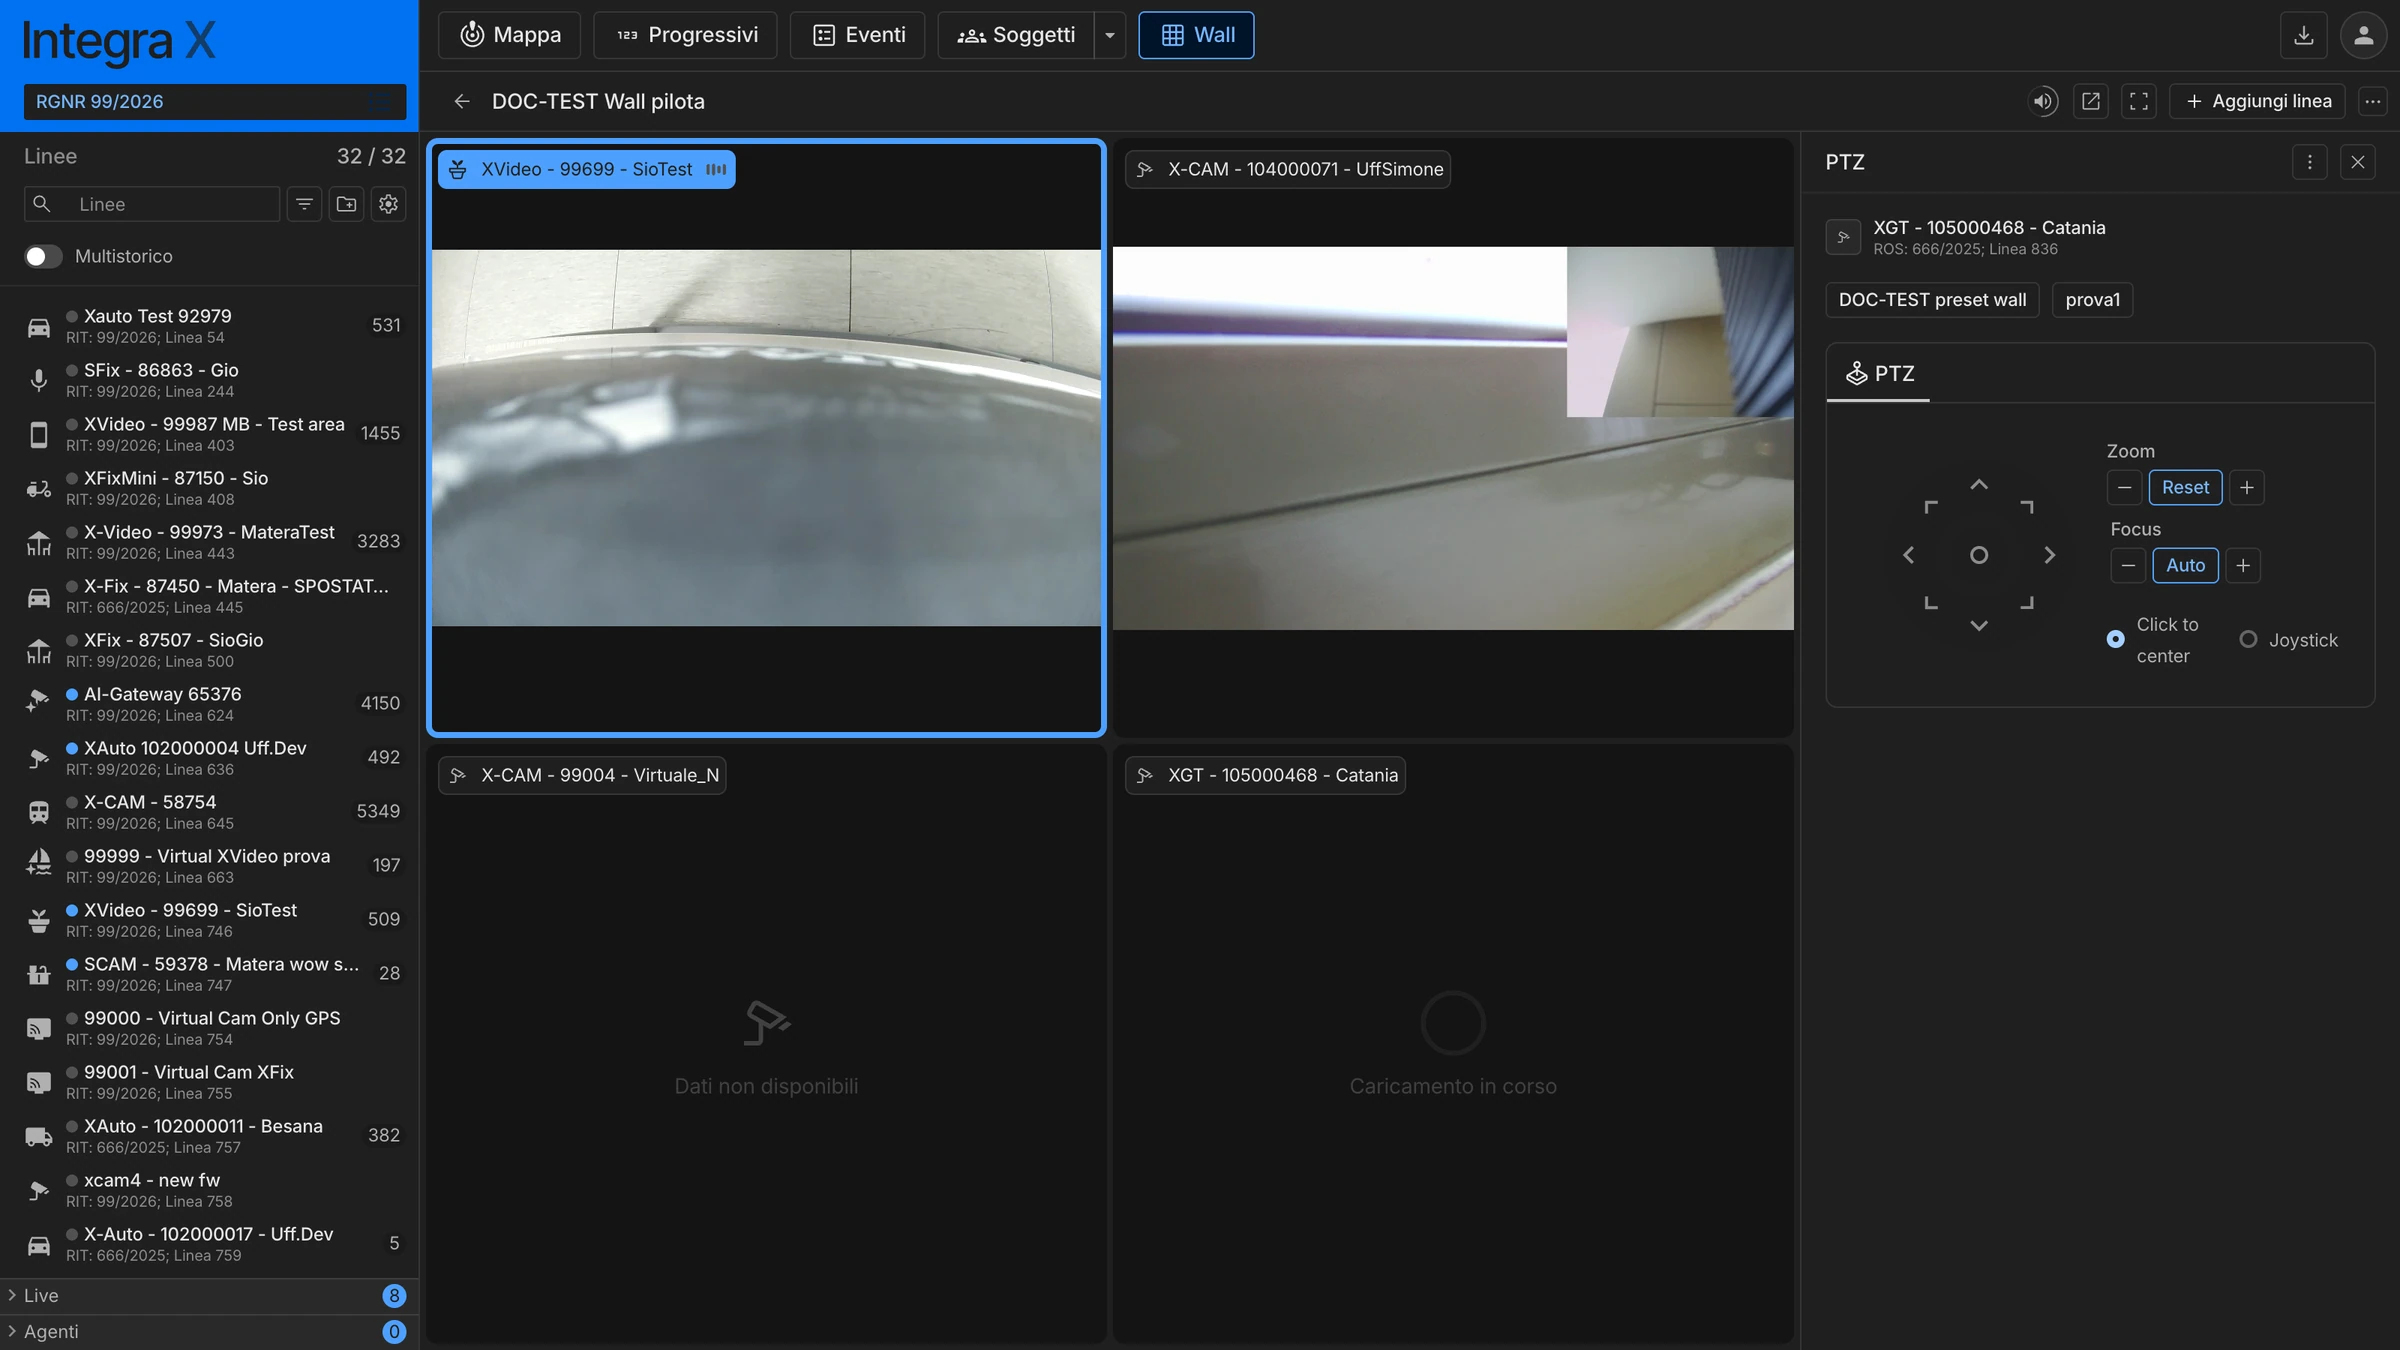Enter fullscreen mode for the wall
The image size is (2400, 1350).
[x=2139, y=101]
